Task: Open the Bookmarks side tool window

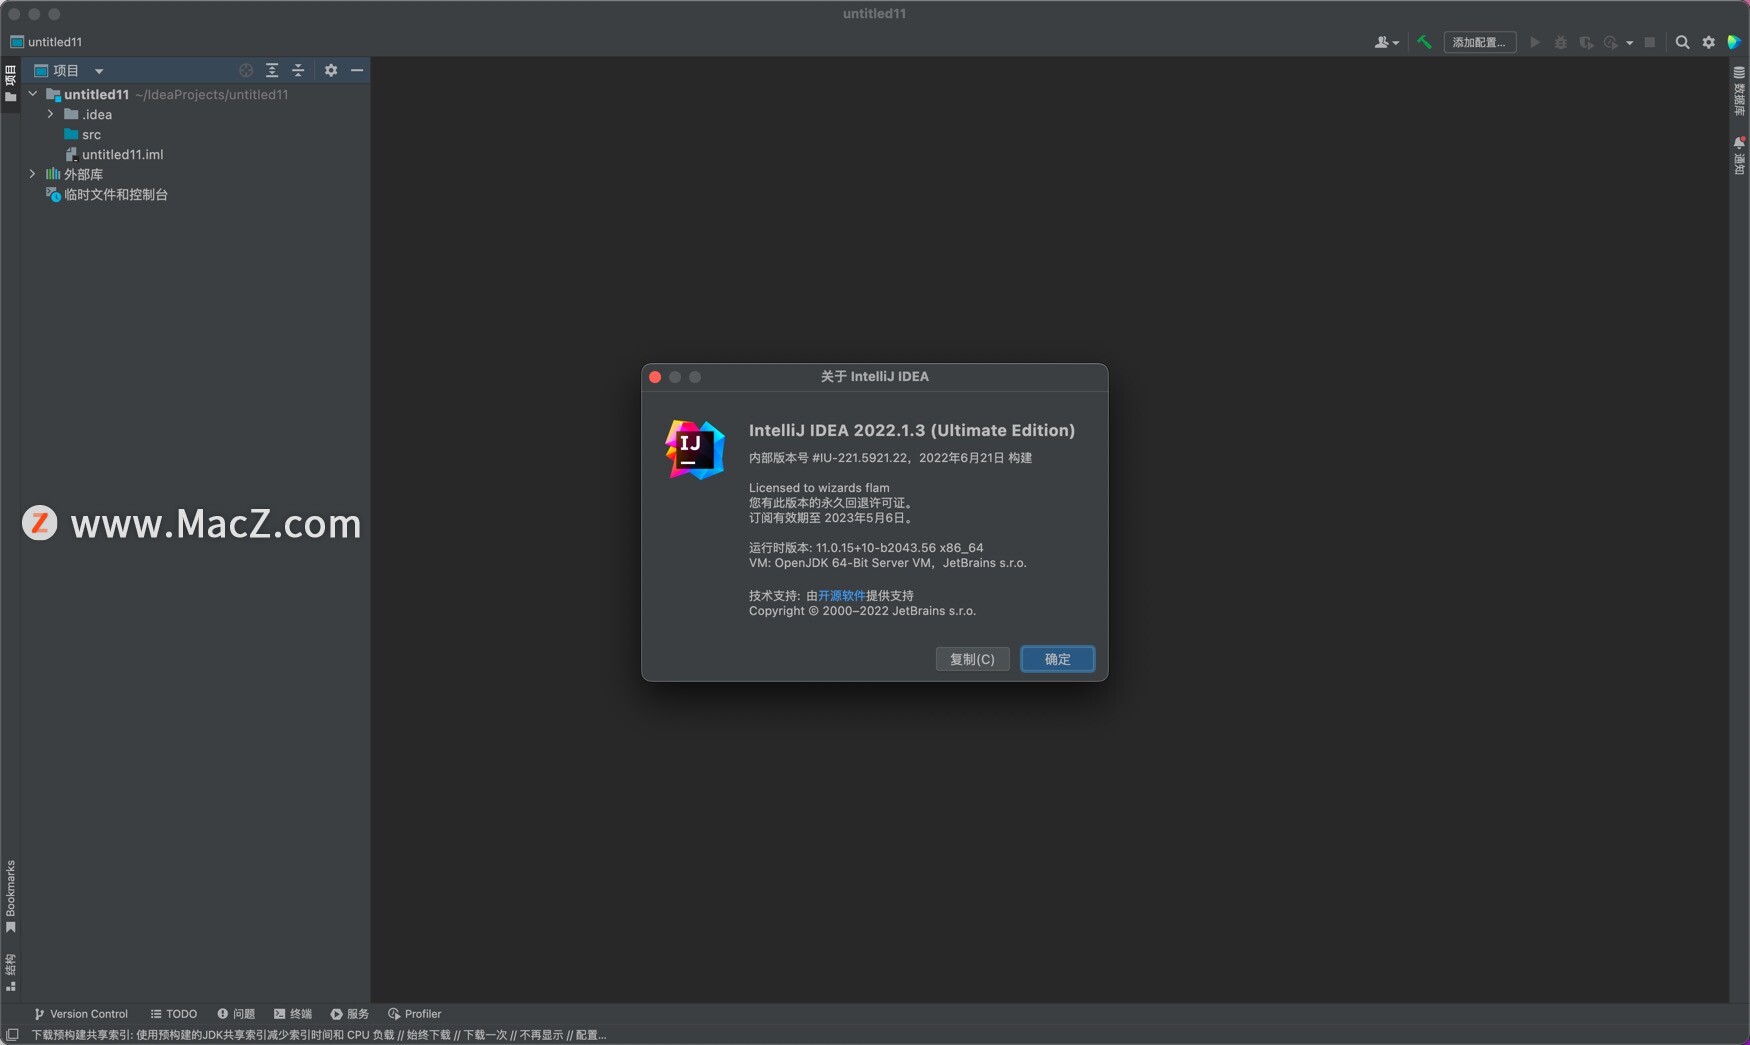Action: pos(11,896)
